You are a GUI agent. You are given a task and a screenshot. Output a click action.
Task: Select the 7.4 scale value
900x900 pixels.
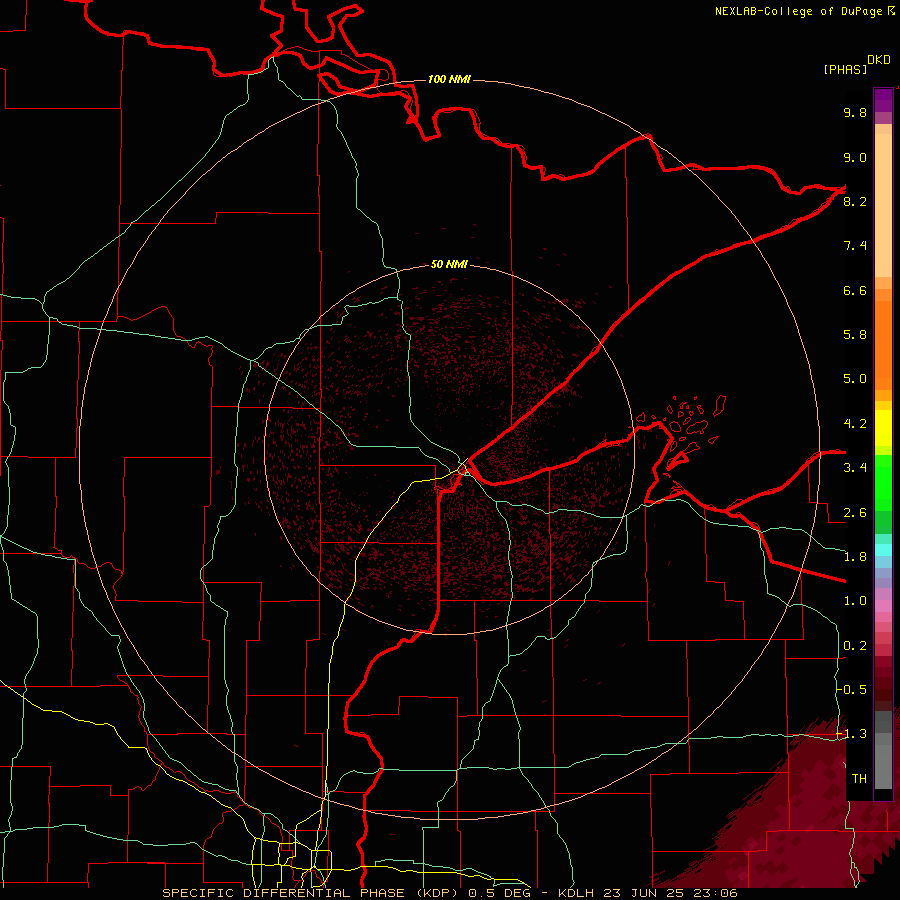click(x=855, y=246)
